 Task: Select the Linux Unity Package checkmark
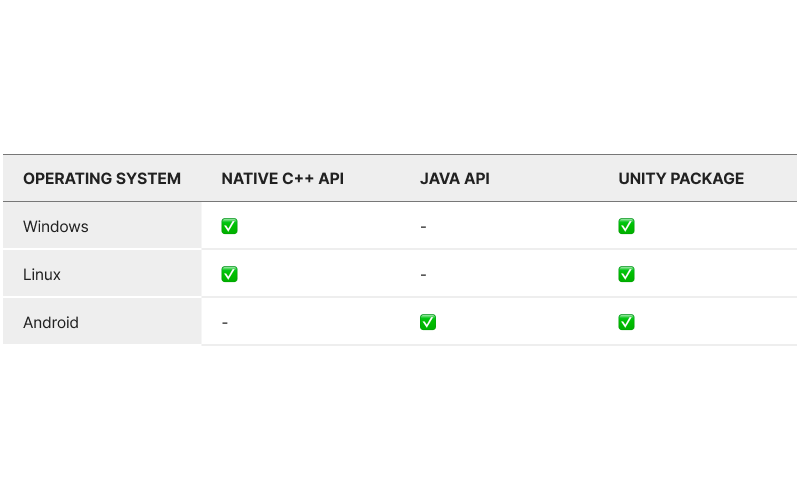coord(626,274)
